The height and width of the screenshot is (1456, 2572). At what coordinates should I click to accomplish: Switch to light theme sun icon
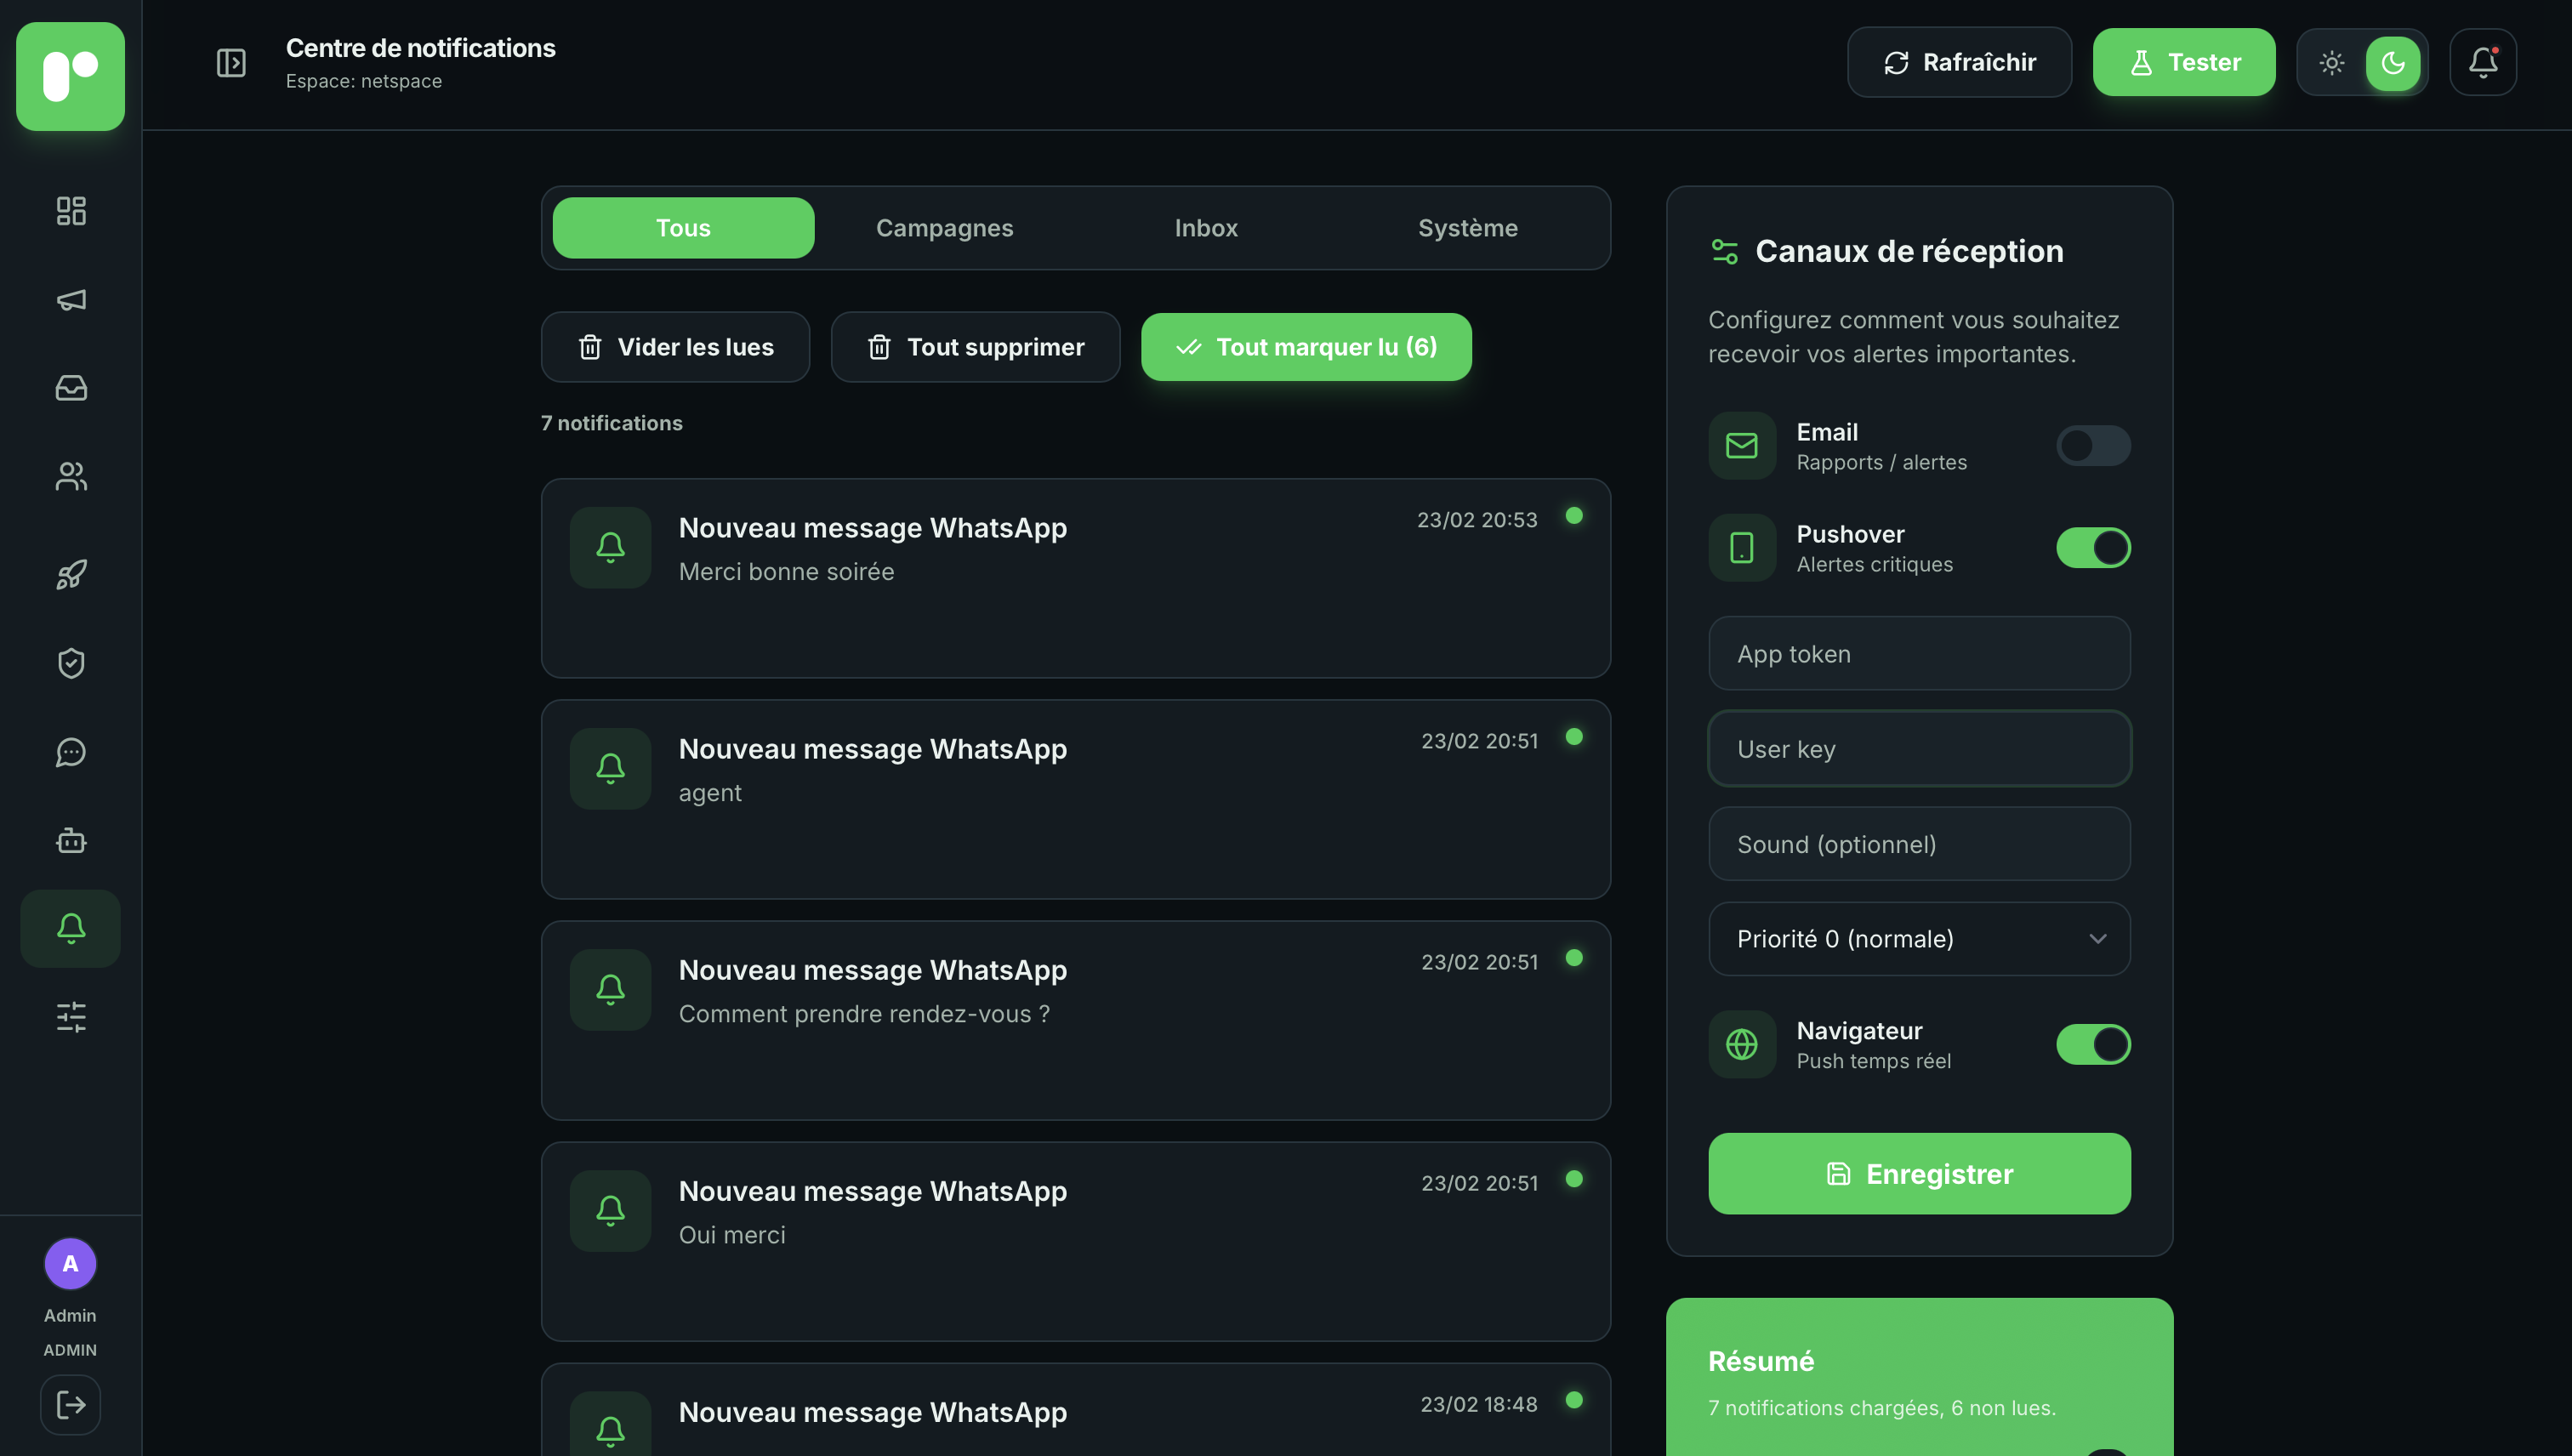[x=2332, y=63]
